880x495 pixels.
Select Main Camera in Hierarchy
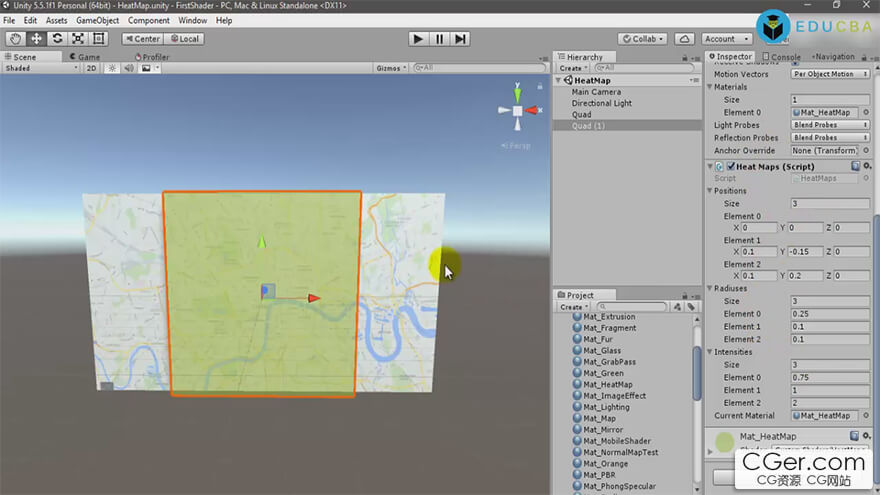pyautogui.click(x=596, y=91)
